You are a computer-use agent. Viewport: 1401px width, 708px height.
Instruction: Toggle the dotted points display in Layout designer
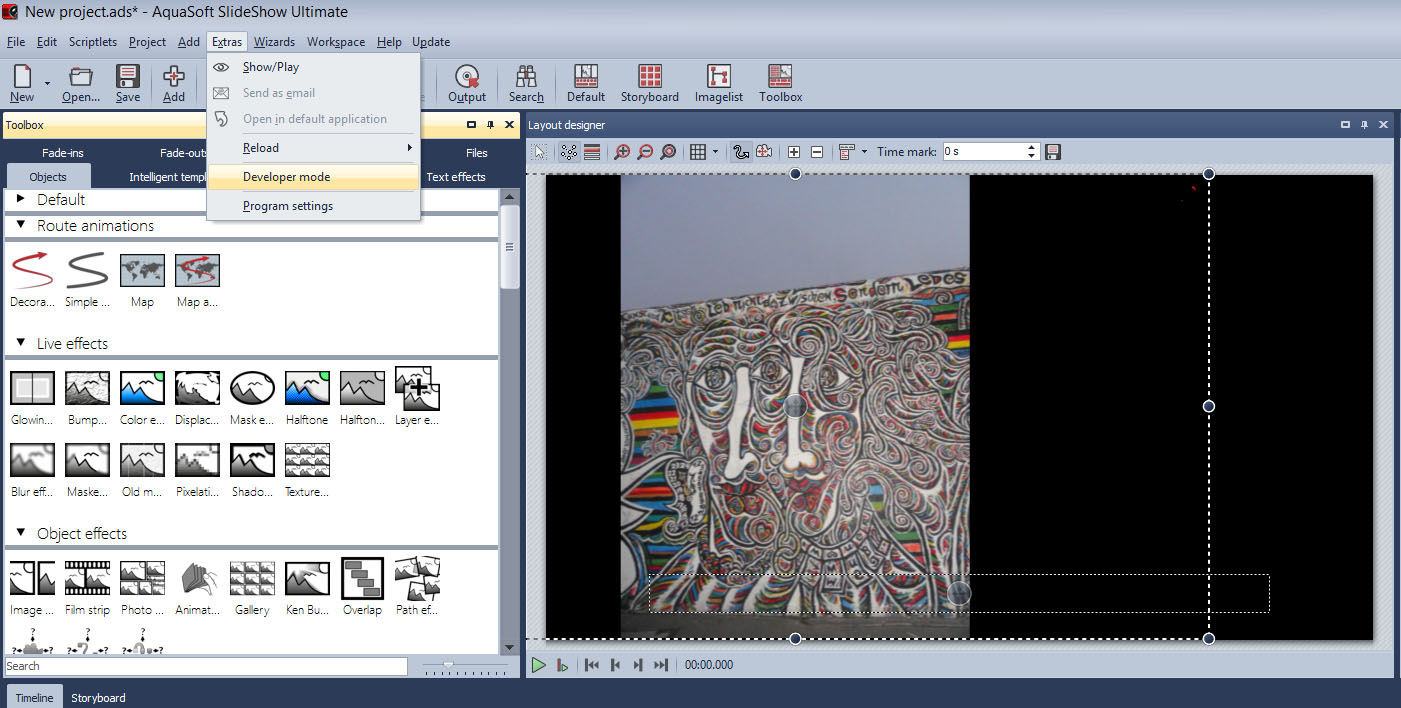tap(569, 152)
